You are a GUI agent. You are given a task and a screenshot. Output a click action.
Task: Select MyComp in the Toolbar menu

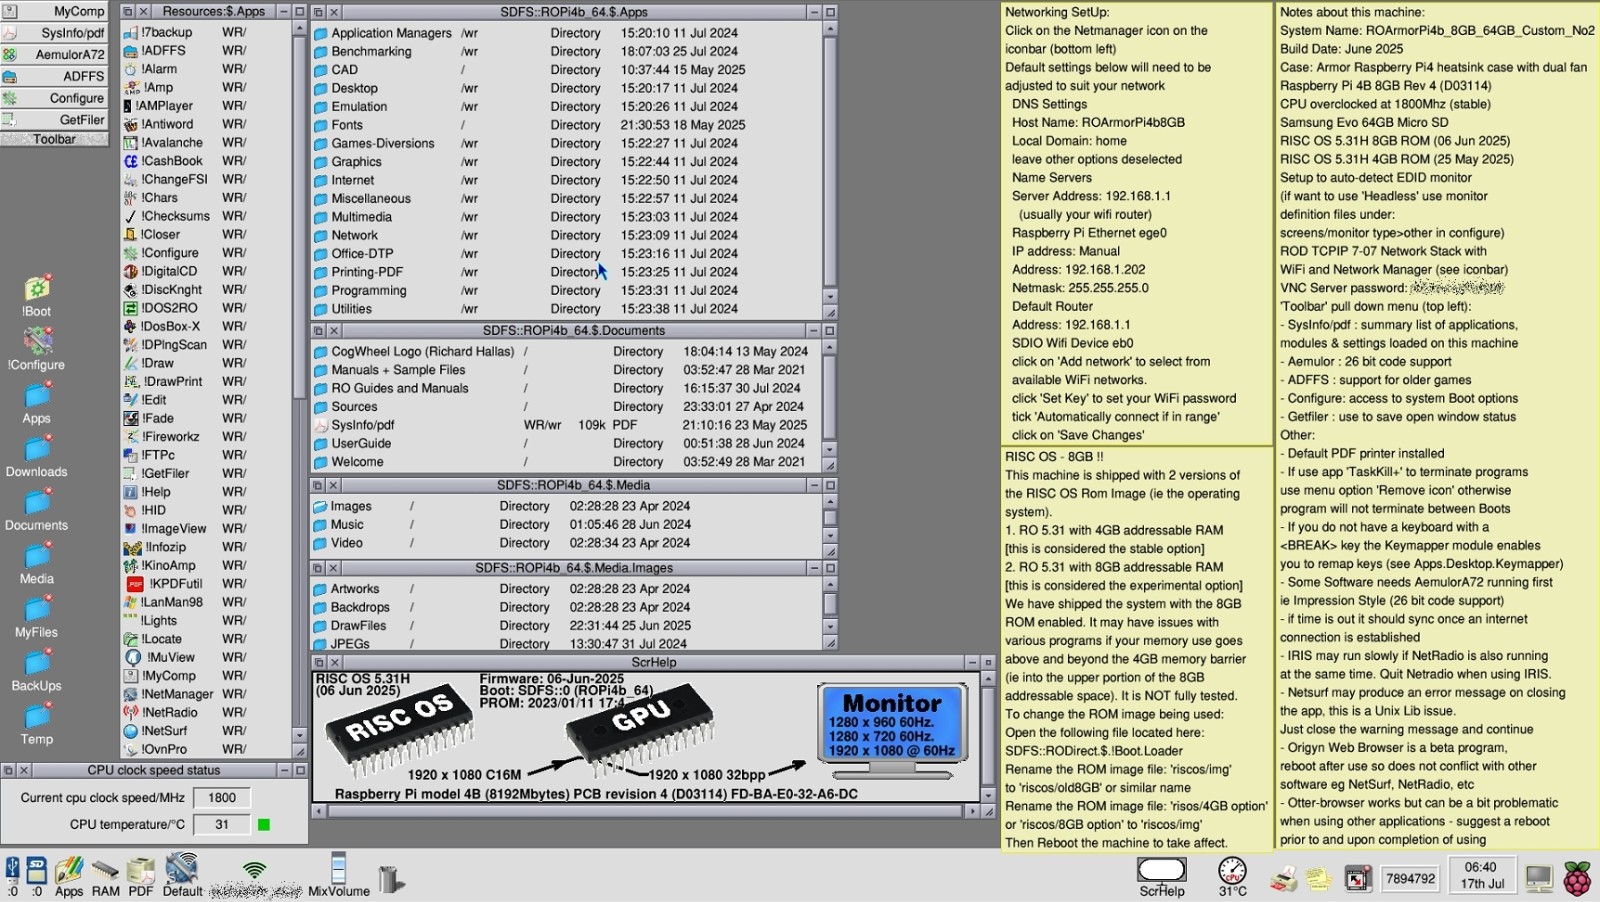[x=54, y=11]
